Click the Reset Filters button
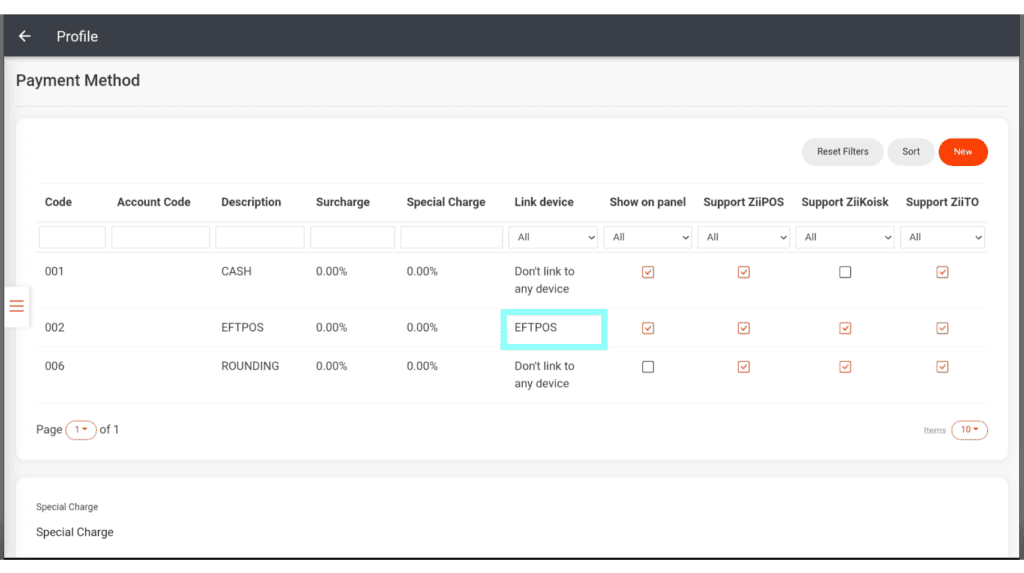Screen dimensions: 1024x573 pos(842,152)
